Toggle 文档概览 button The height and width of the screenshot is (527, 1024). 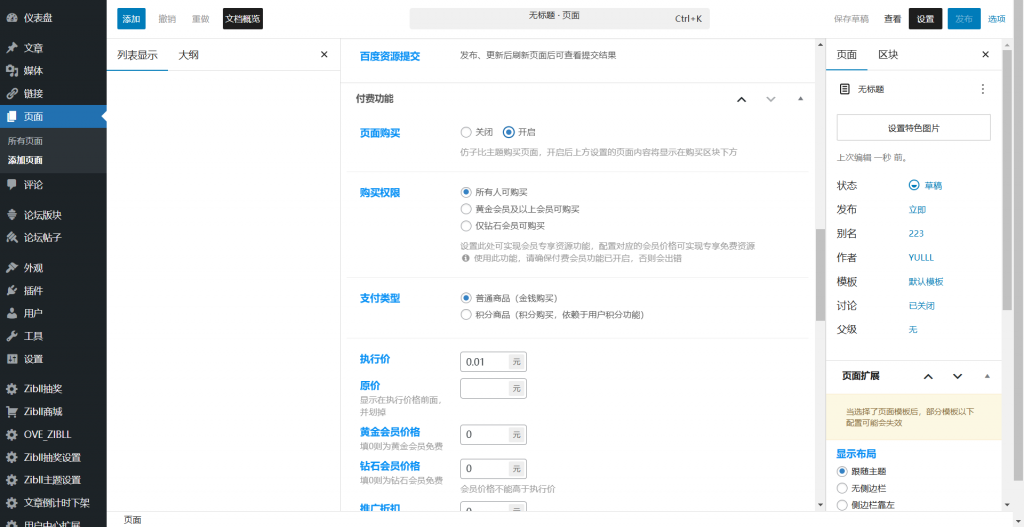point(242,19)
